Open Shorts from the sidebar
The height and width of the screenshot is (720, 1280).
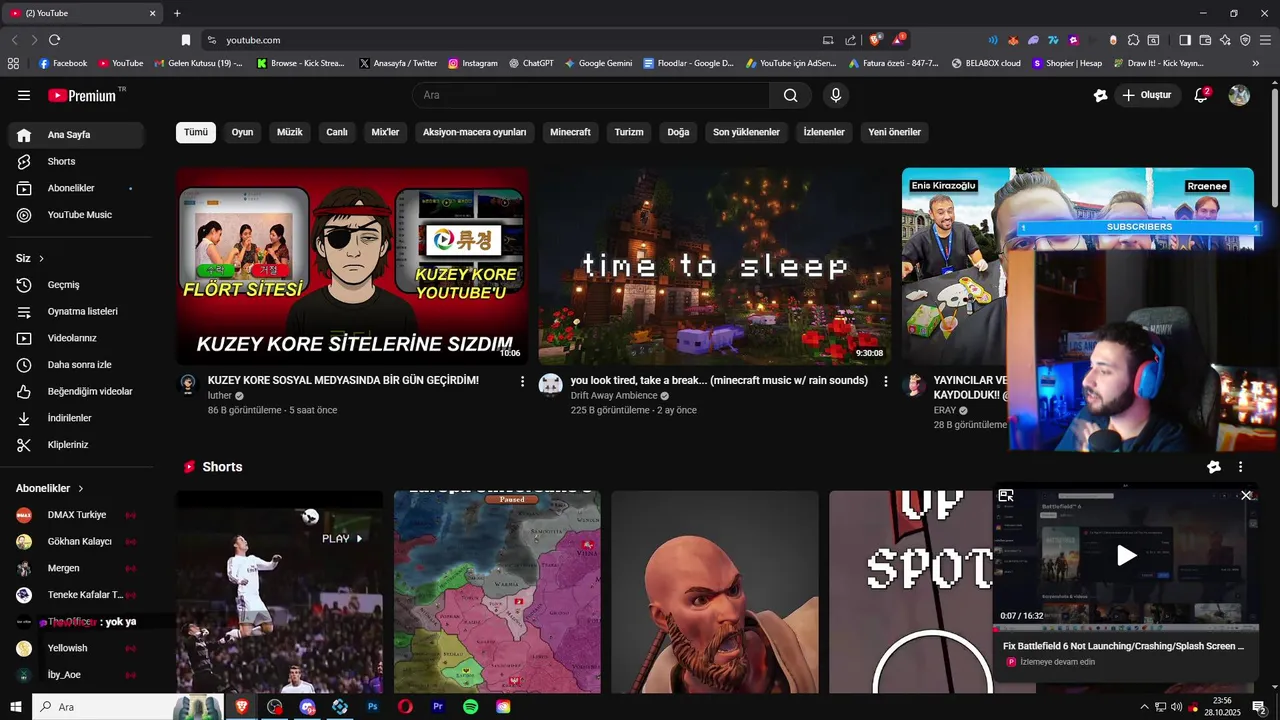coord(76,161)
